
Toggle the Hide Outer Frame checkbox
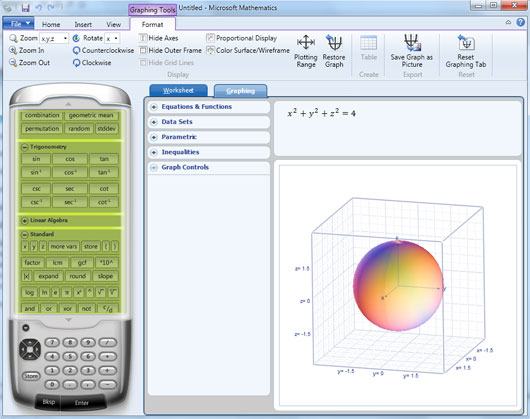point(143,50)
